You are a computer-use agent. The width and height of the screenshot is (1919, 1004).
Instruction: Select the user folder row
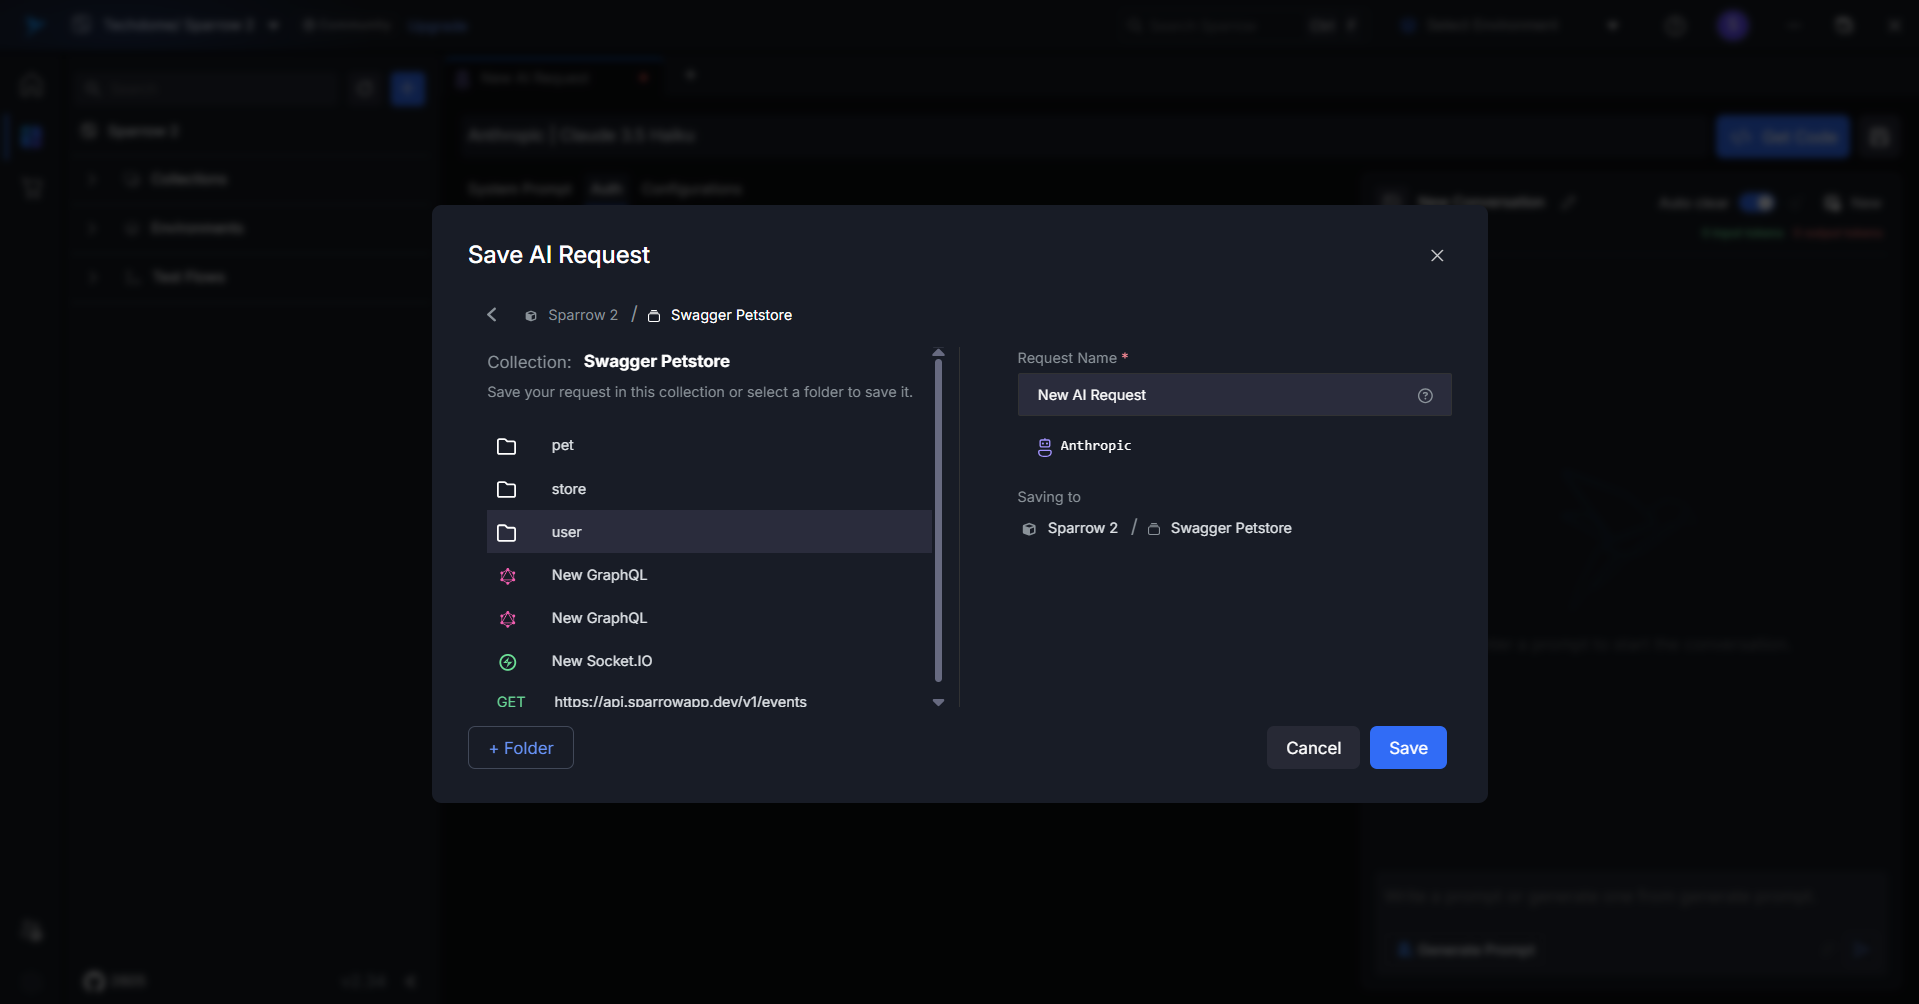[708, 532]
